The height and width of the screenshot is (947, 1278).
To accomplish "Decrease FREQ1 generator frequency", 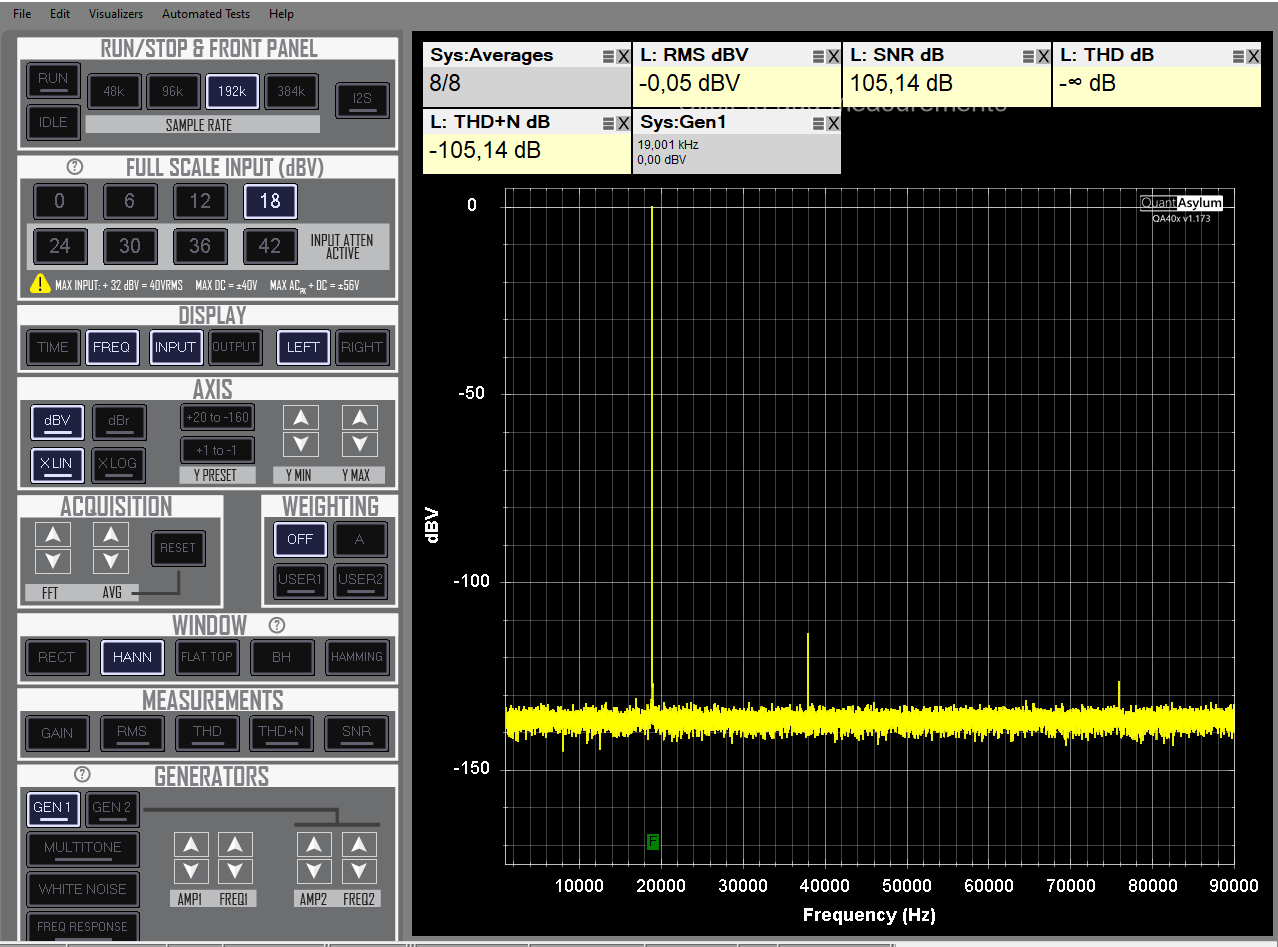I will pyautogui.click(x=235, y=871).
